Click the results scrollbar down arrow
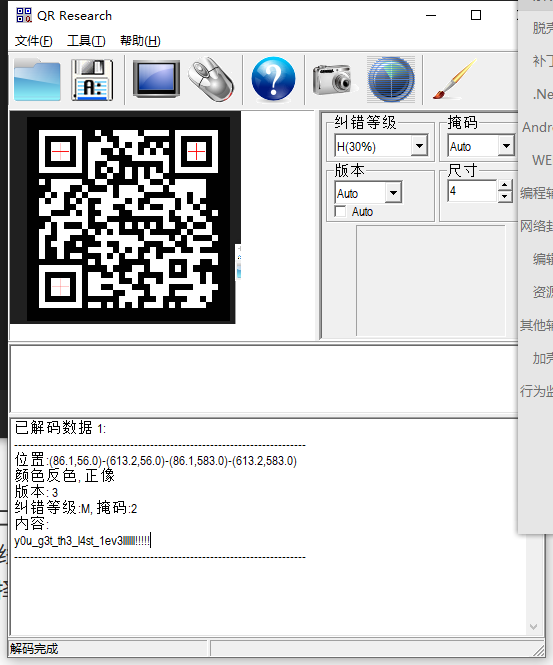553x665 pixels. tap(533, 626)
